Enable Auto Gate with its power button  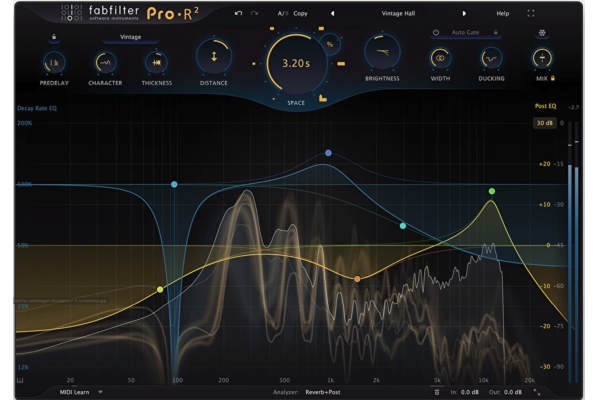coord(436,33)
